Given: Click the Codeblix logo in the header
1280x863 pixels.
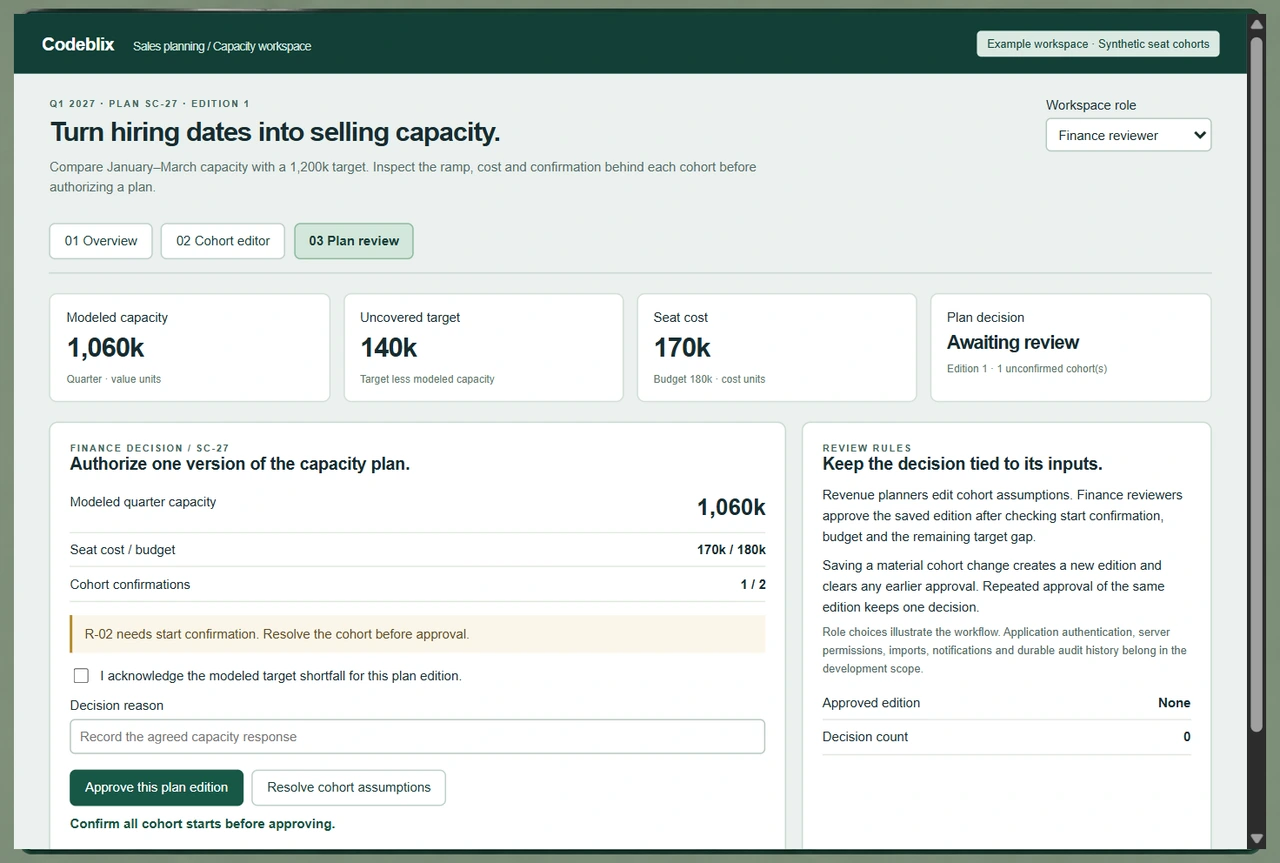Looking at the screenshot, I should [78, 45].
